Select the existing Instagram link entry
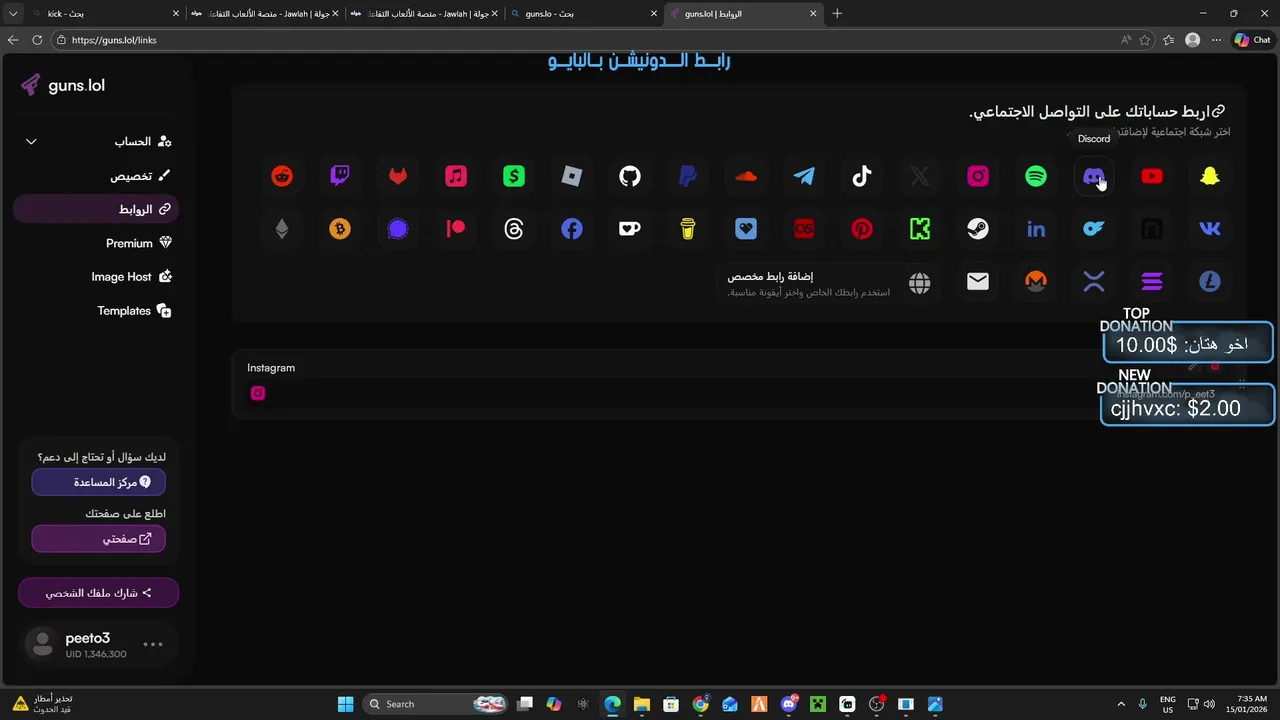This screenshot has height=720, width=1280. point(740,385)
